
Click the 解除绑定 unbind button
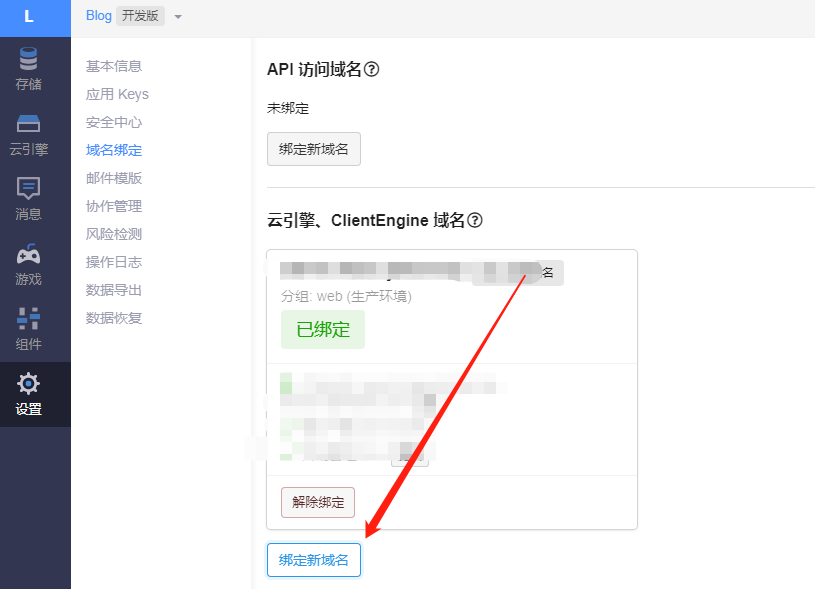click(x=317, y=502)
